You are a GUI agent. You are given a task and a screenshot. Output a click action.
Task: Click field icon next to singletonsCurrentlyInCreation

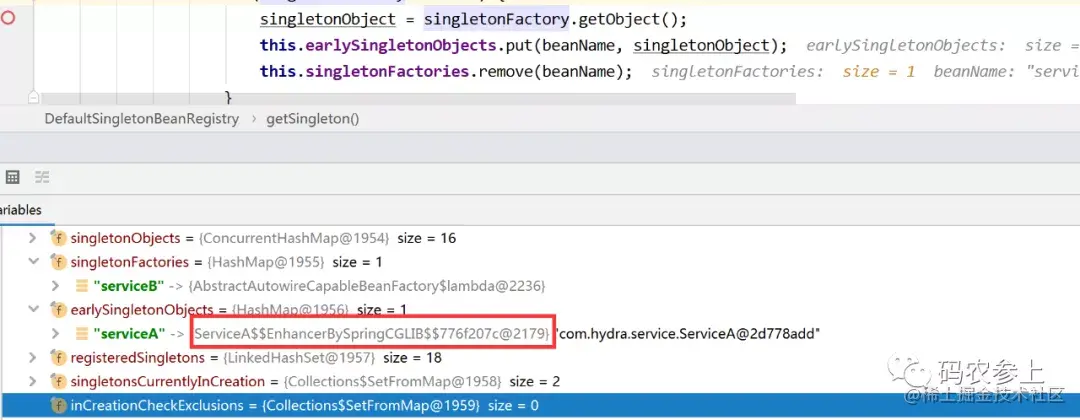pos(59,381)
